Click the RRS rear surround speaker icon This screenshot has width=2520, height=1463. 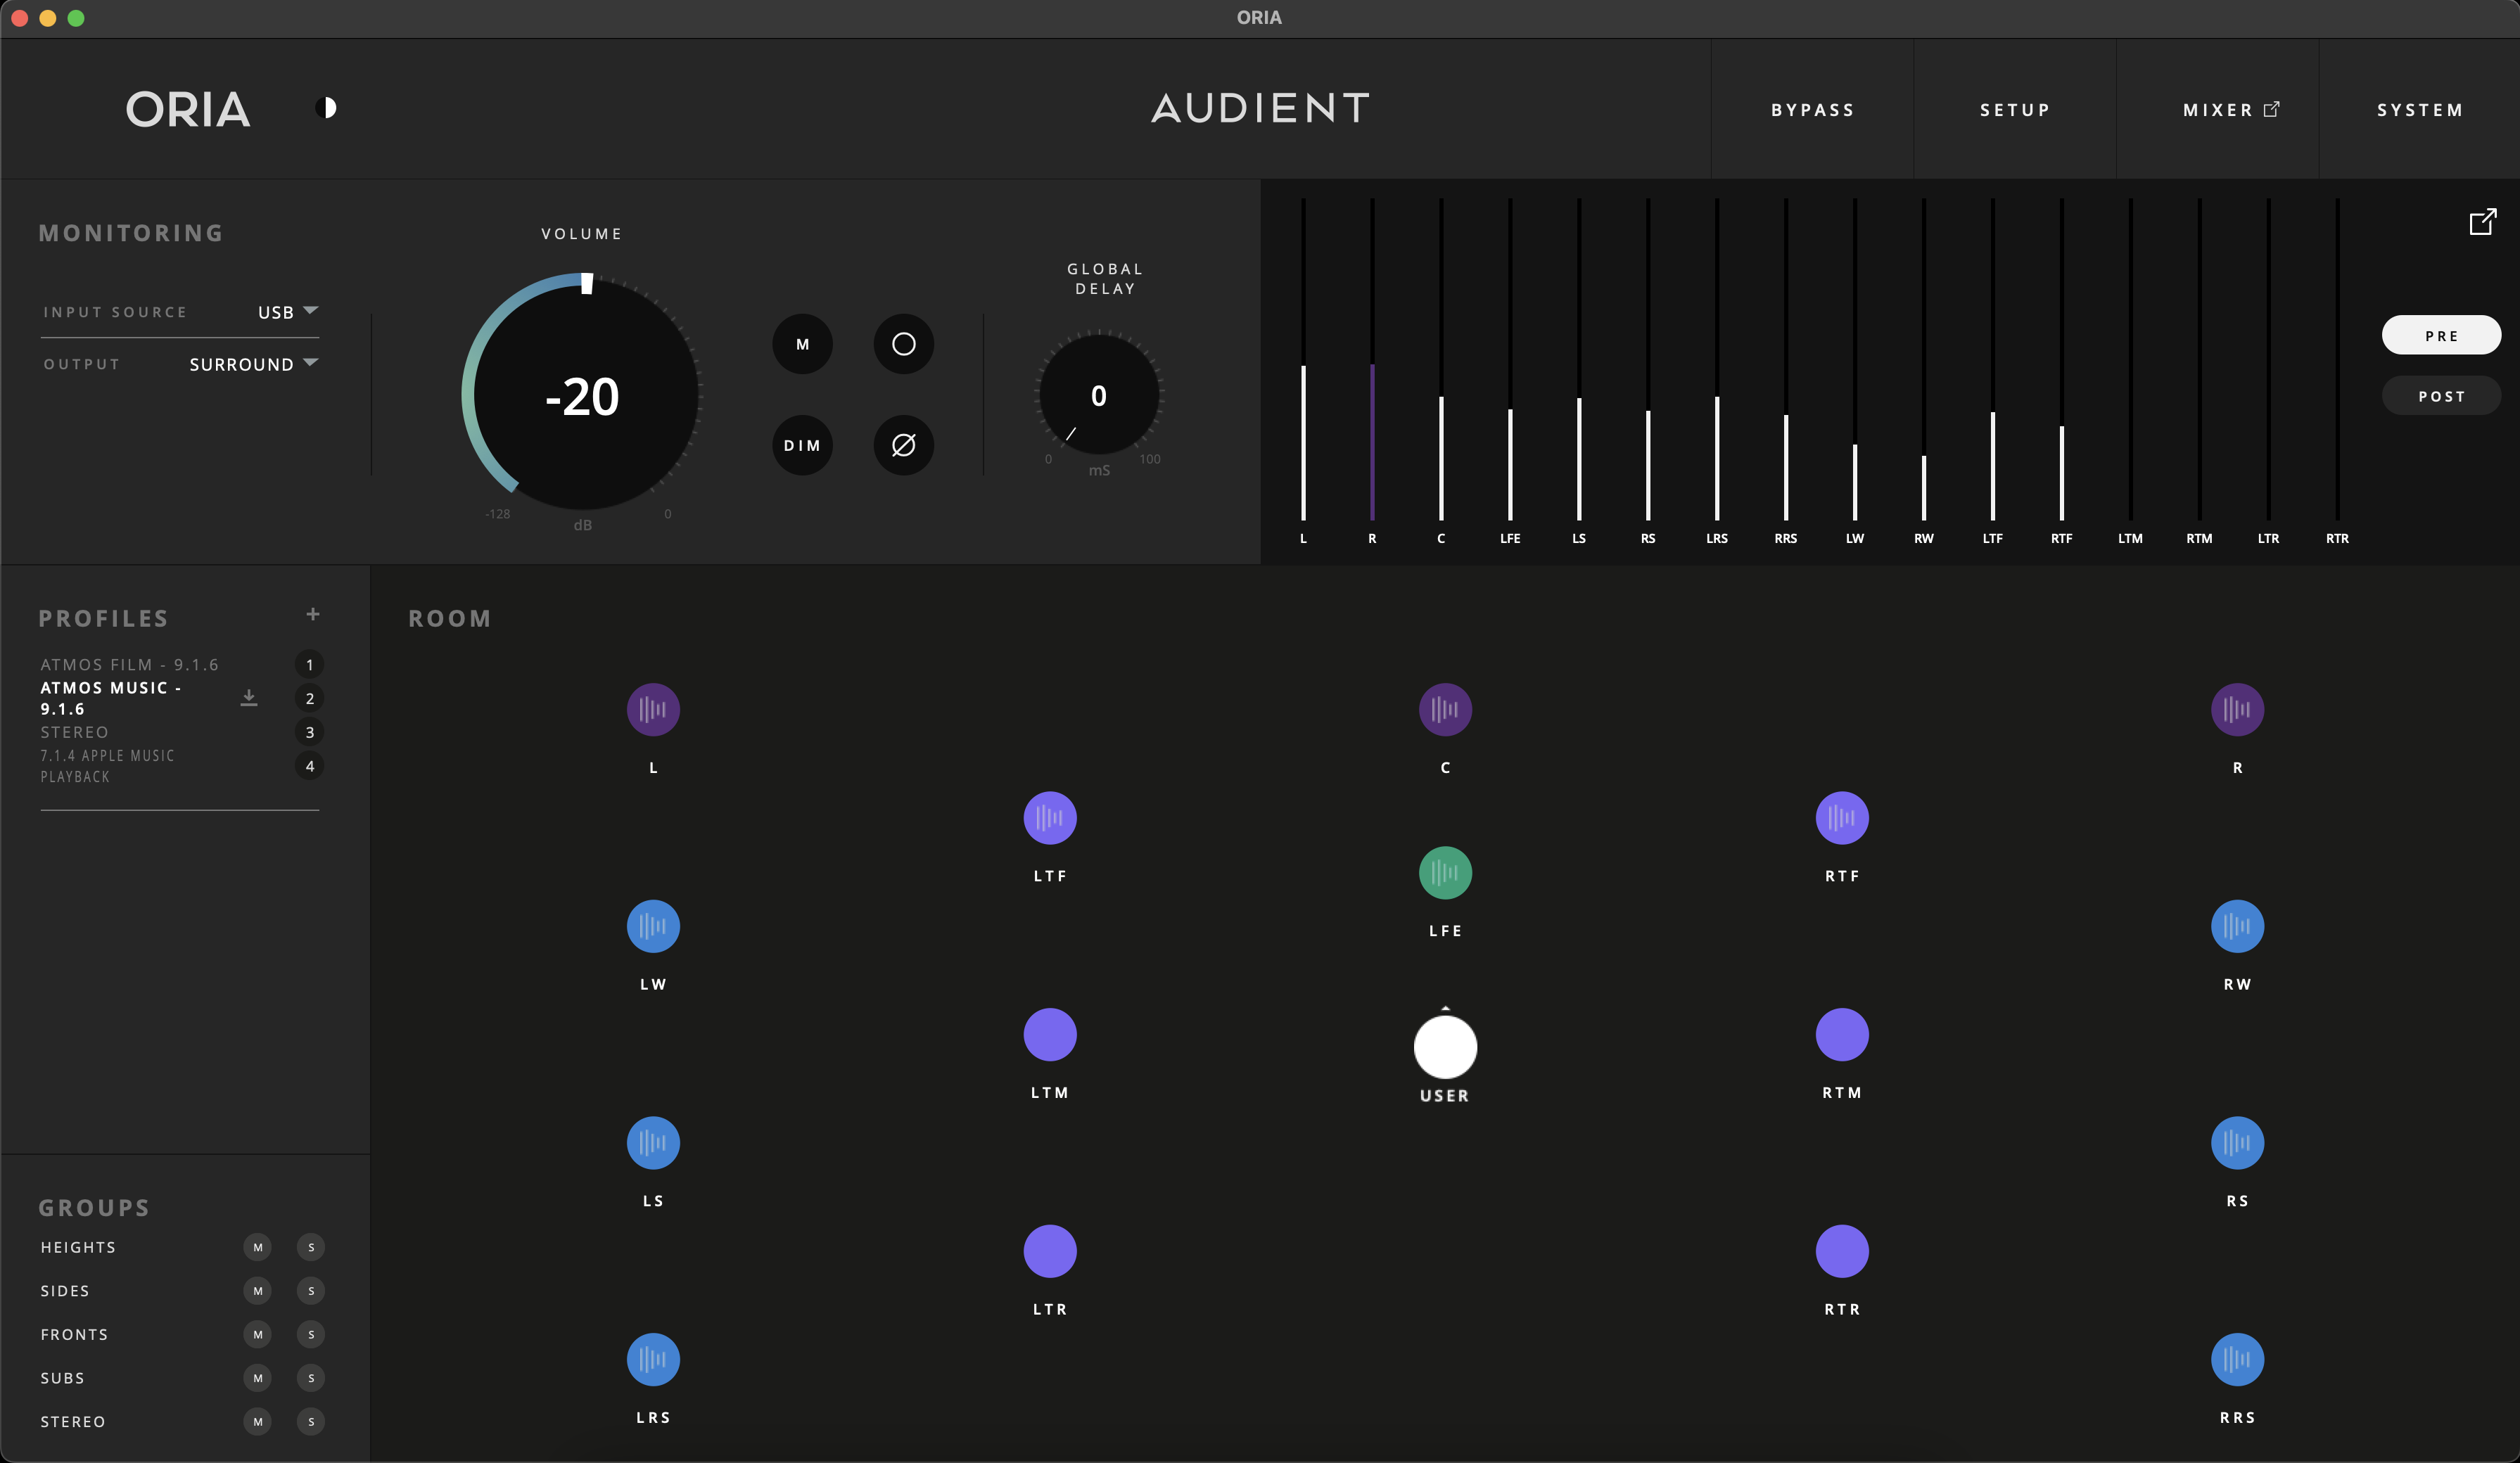pos(2237,1360)
